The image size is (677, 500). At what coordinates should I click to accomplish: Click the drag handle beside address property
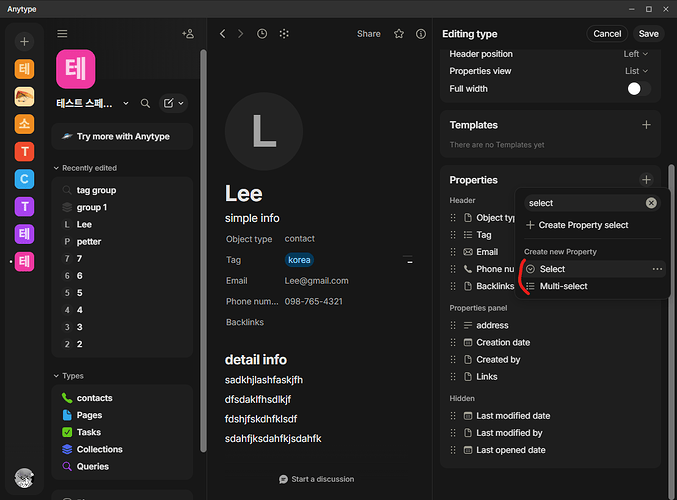[453, 325]
